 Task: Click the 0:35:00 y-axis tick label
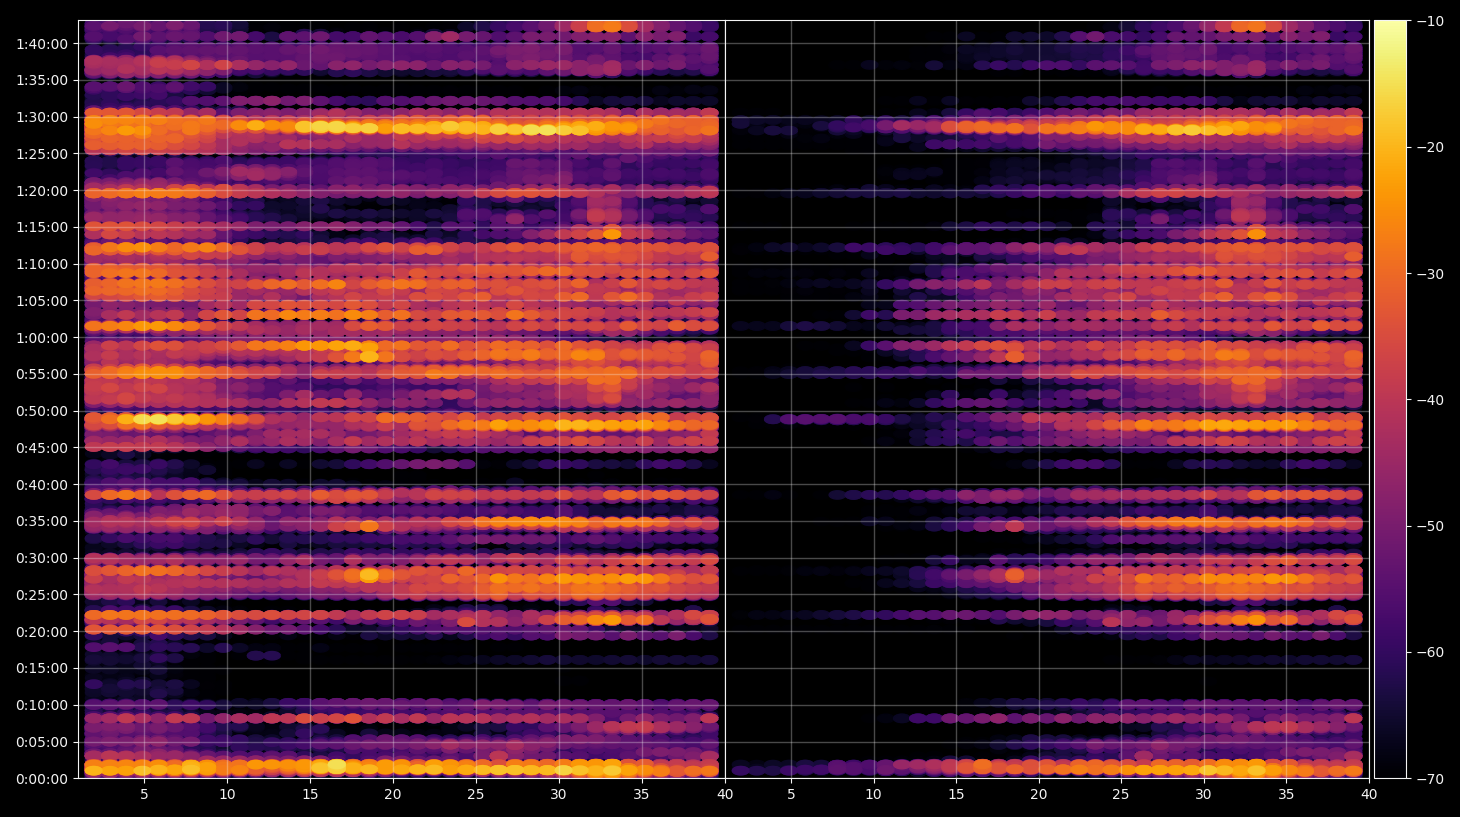pos(42,521)
